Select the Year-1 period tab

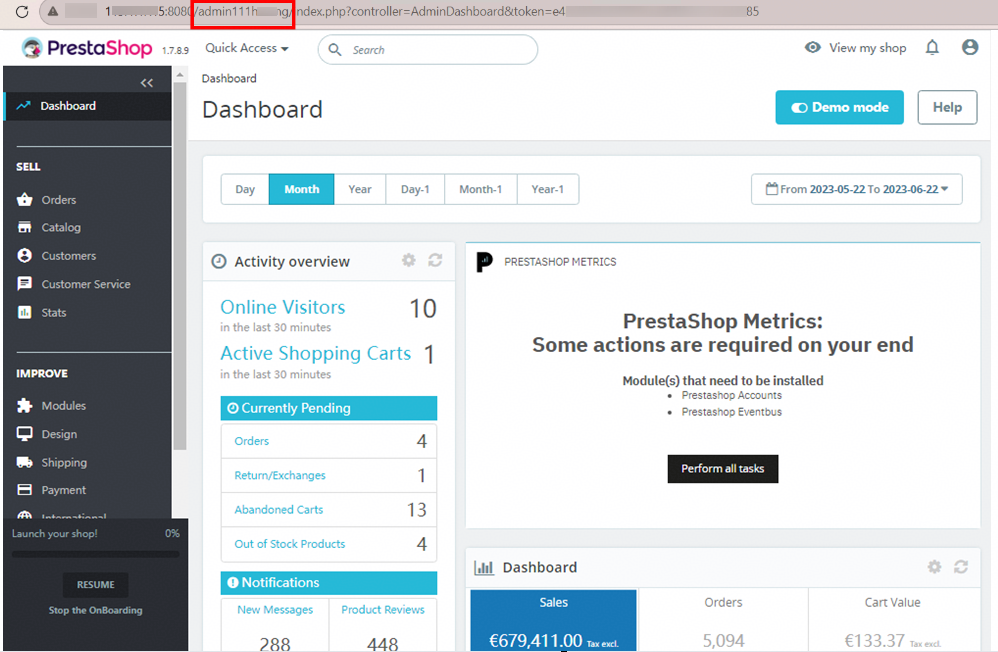(x=547, y=189)
